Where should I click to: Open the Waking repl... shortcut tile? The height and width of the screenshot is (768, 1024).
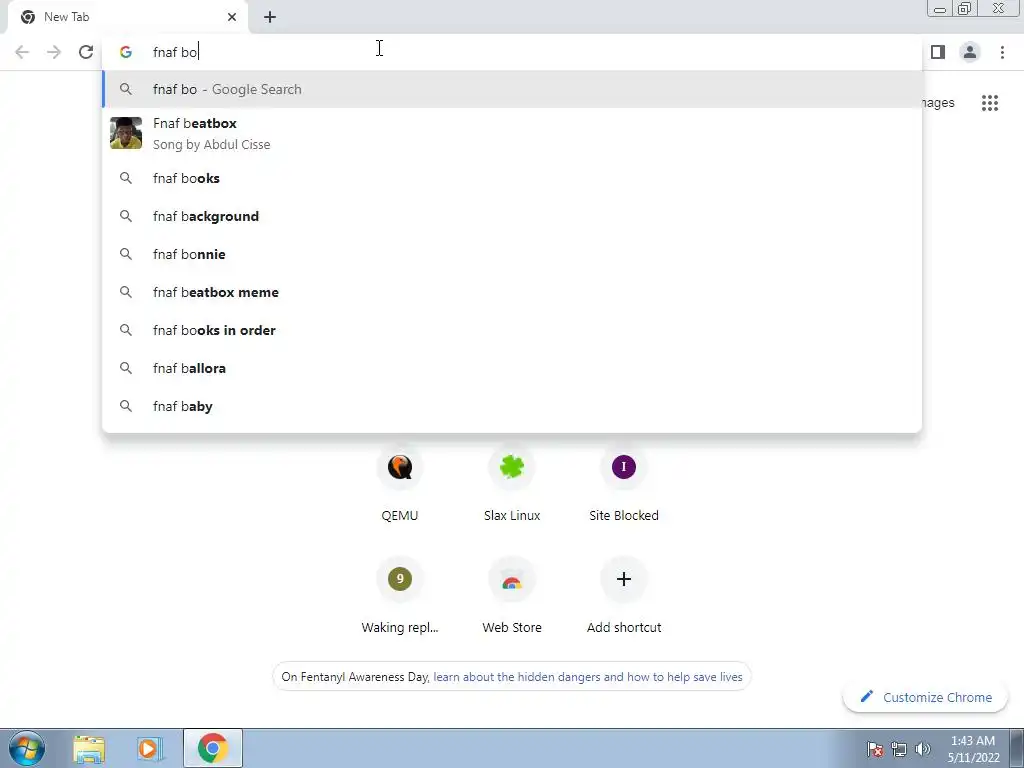[x=400, y=597]
